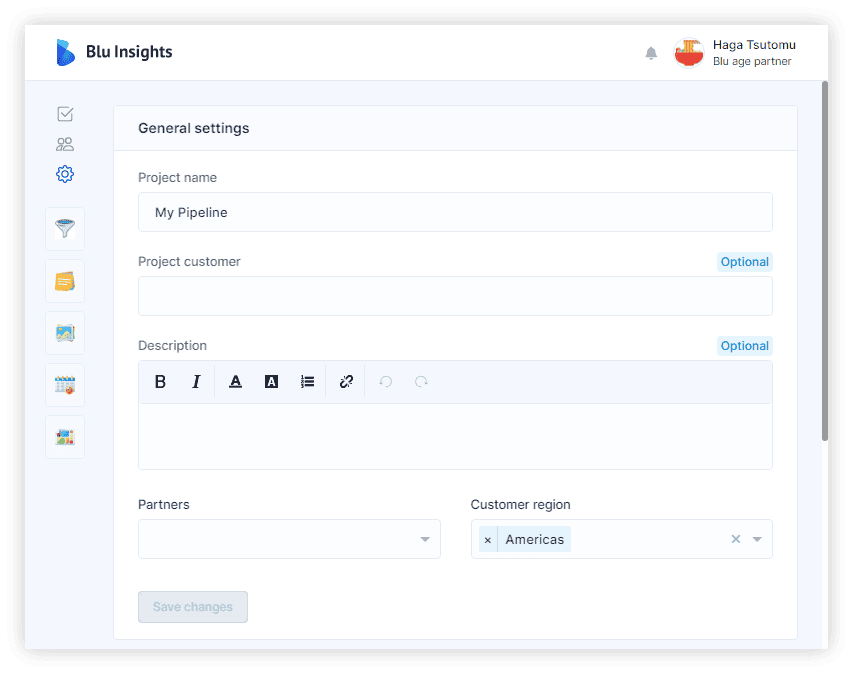Screen dimensions: 853x674
Task: Click the Blu Insights logo icon
Action: tap(65, 52)
